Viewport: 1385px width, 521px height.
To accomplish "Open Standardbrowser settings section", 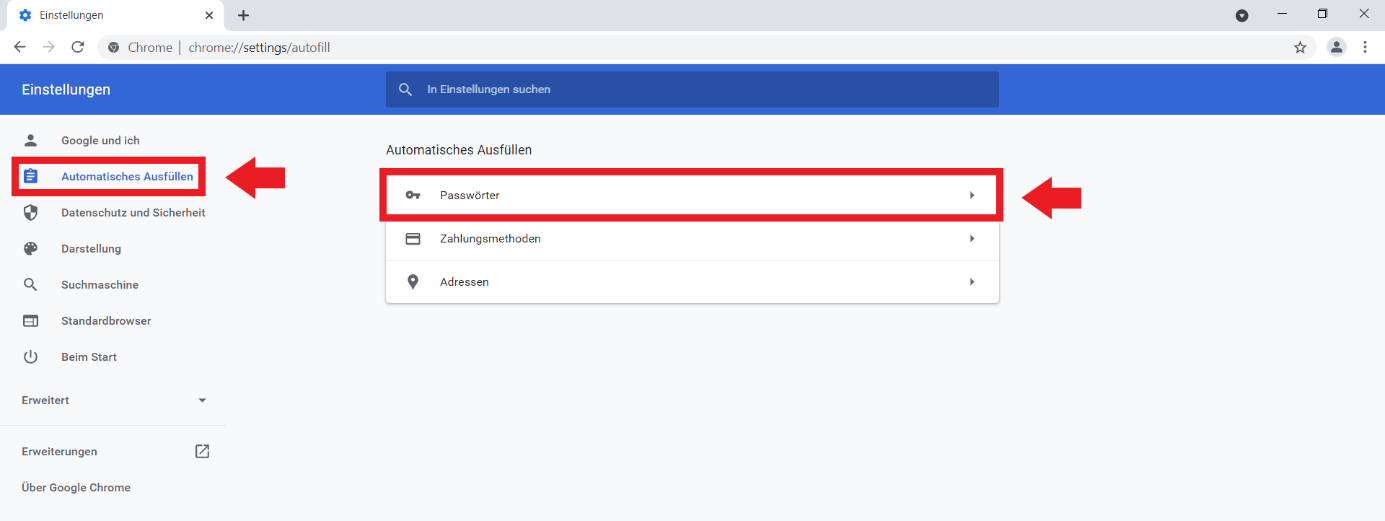I will [x=106, y=321].
